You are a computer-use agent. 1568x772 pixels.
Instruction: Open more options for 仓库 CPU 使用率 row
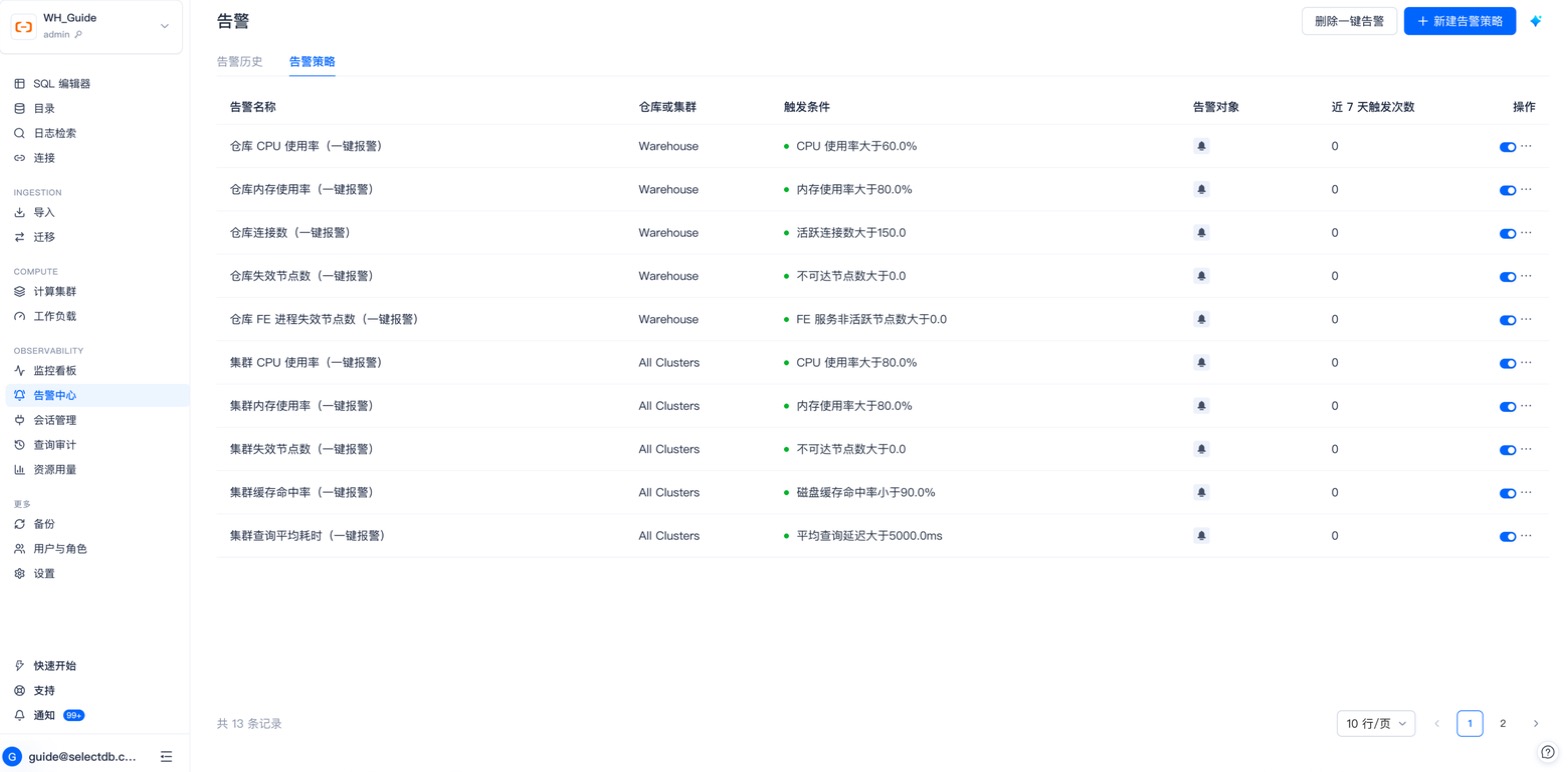[x=1526, y=146]
